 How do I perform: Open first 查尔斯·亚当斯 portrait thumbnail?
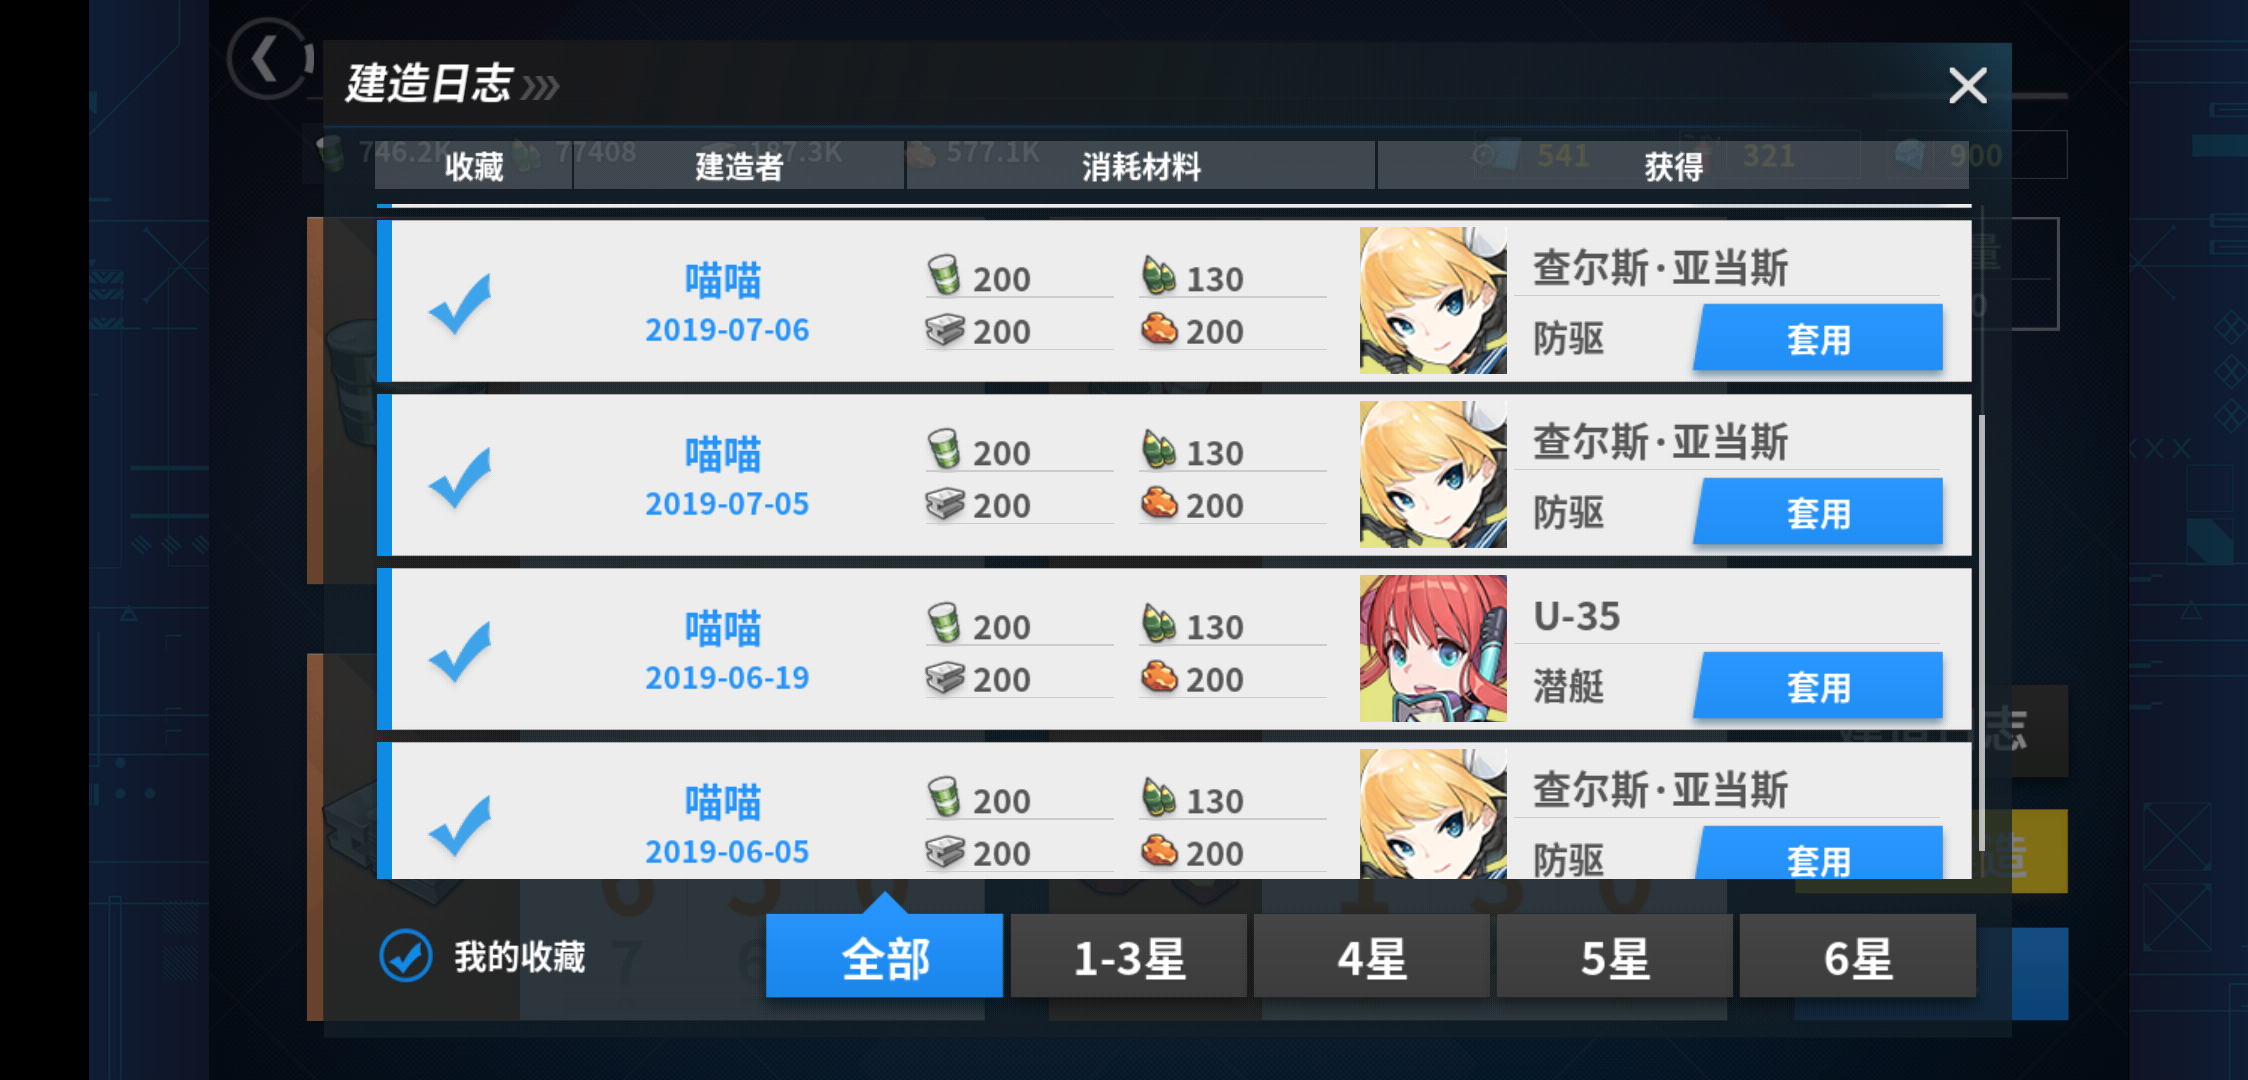coord(1433,300)
